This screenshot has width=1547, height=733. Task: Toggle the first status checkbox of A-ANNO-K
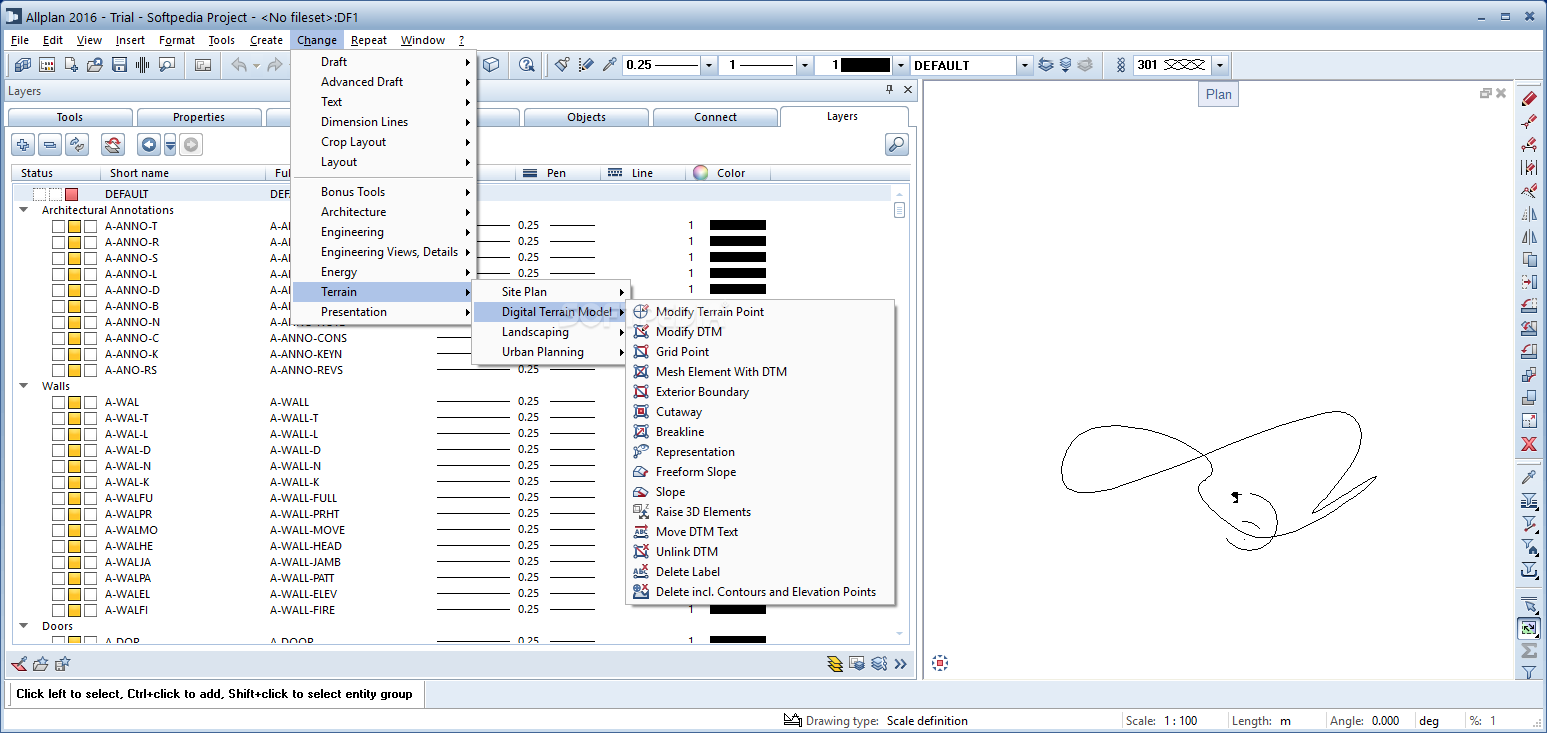pyautogui.click(x=58, y=354)
